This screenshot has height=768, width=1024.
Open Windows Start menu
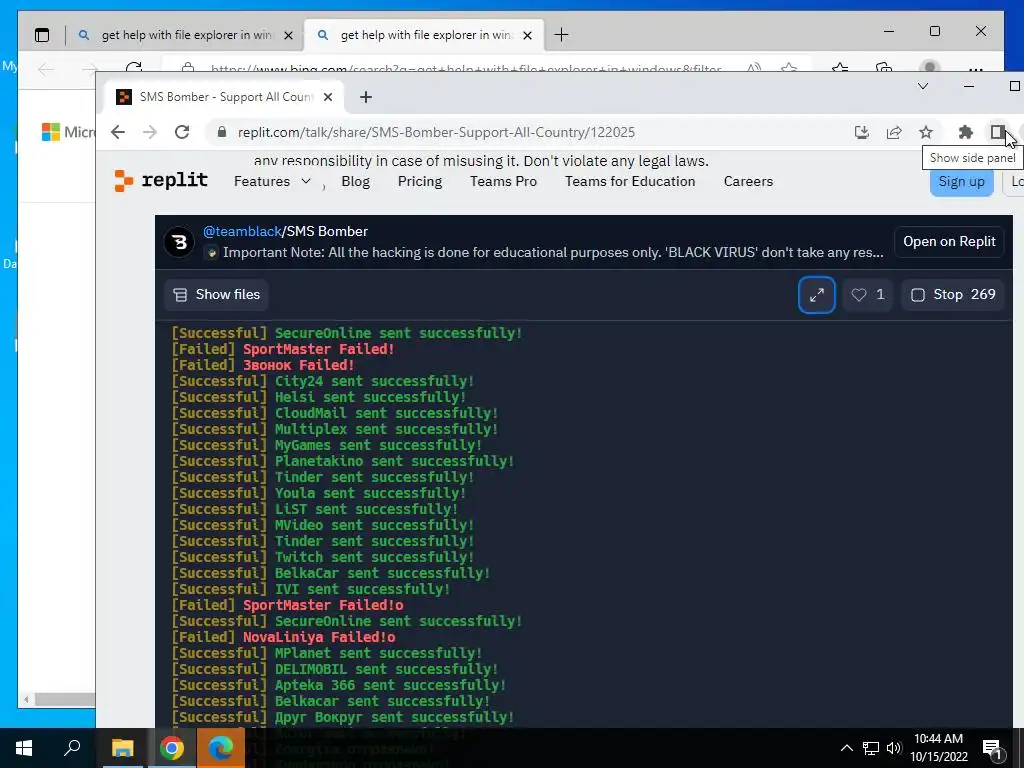click(x=24, y=748)
